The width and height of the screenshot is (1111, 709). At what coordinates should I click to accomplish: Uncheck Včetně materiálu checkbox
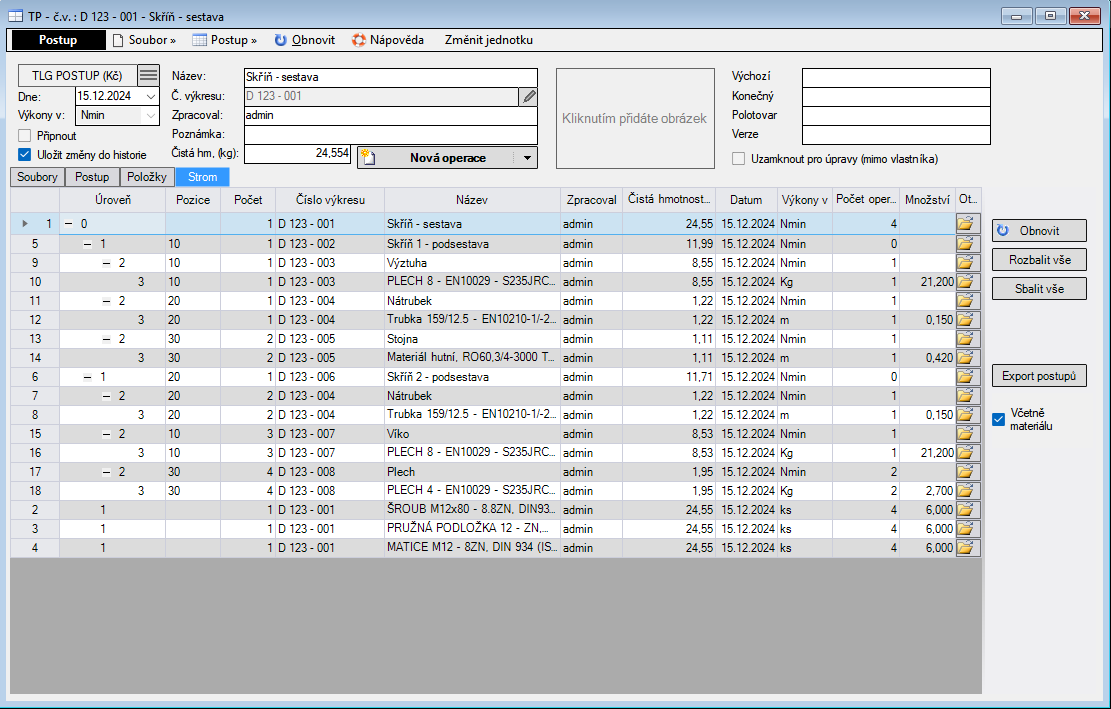(998, 419)
